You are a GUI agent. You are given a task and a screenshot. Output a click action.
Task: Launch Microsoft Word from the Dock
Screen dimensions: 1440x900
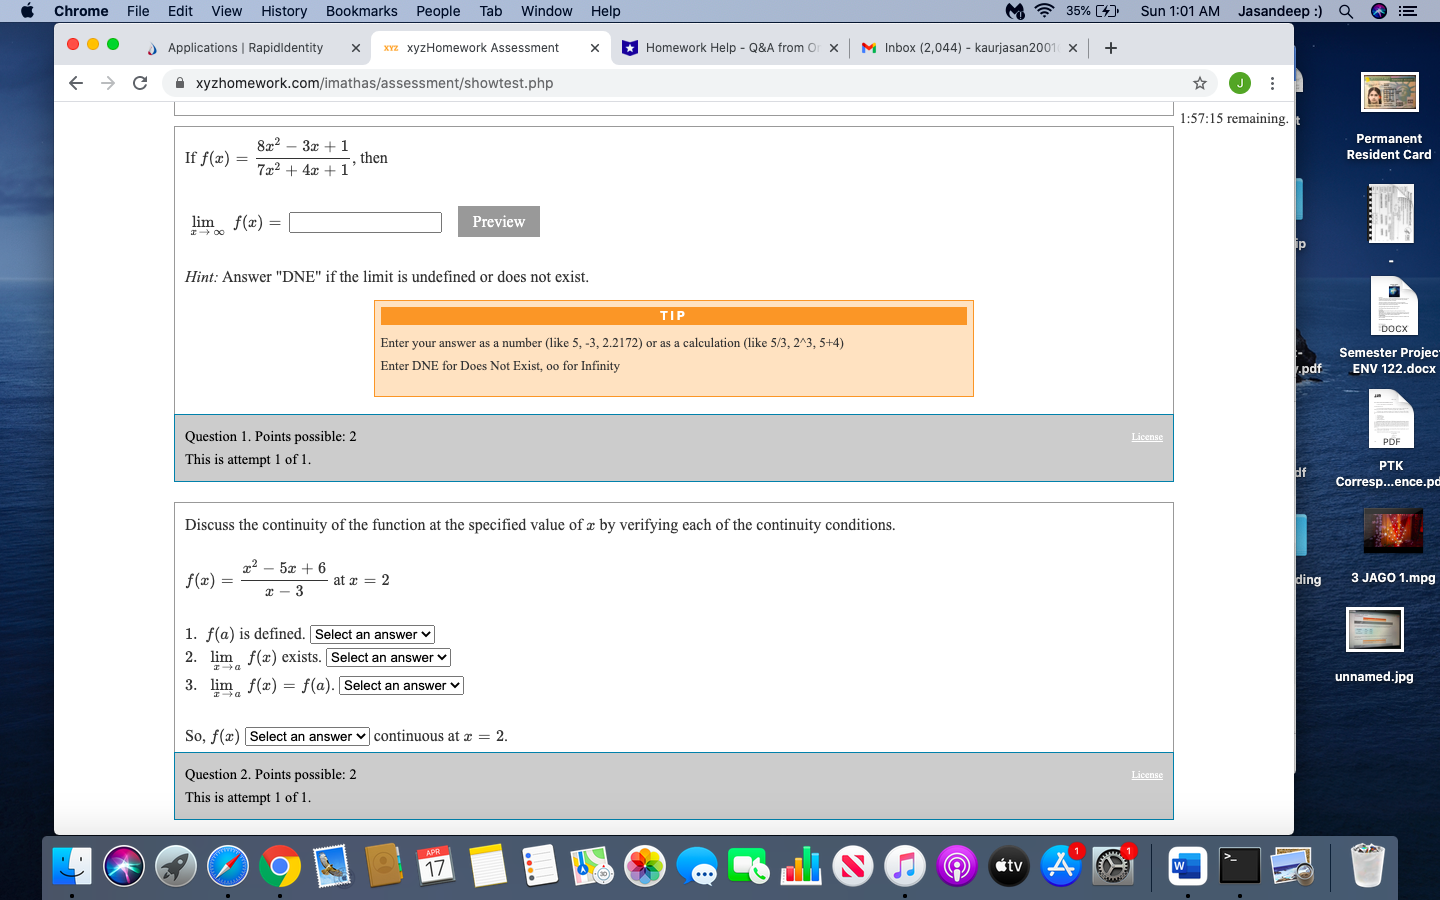[1187, 866]
